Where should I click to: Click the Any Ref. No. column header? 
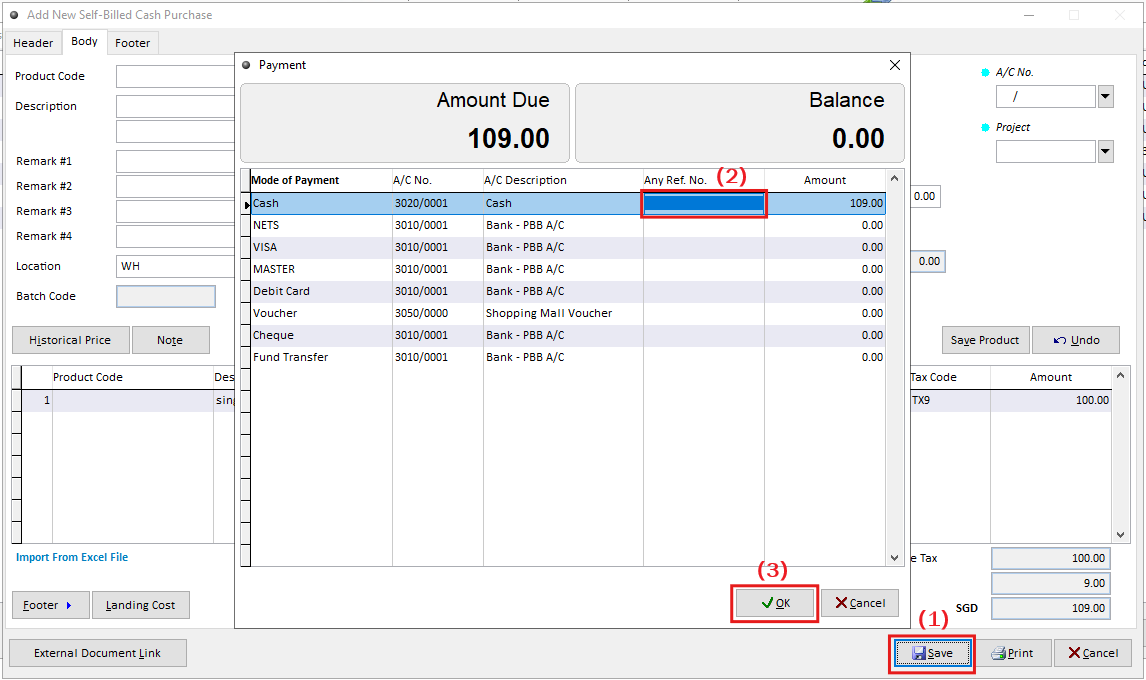pyautogui.click(x=704, y=180)
